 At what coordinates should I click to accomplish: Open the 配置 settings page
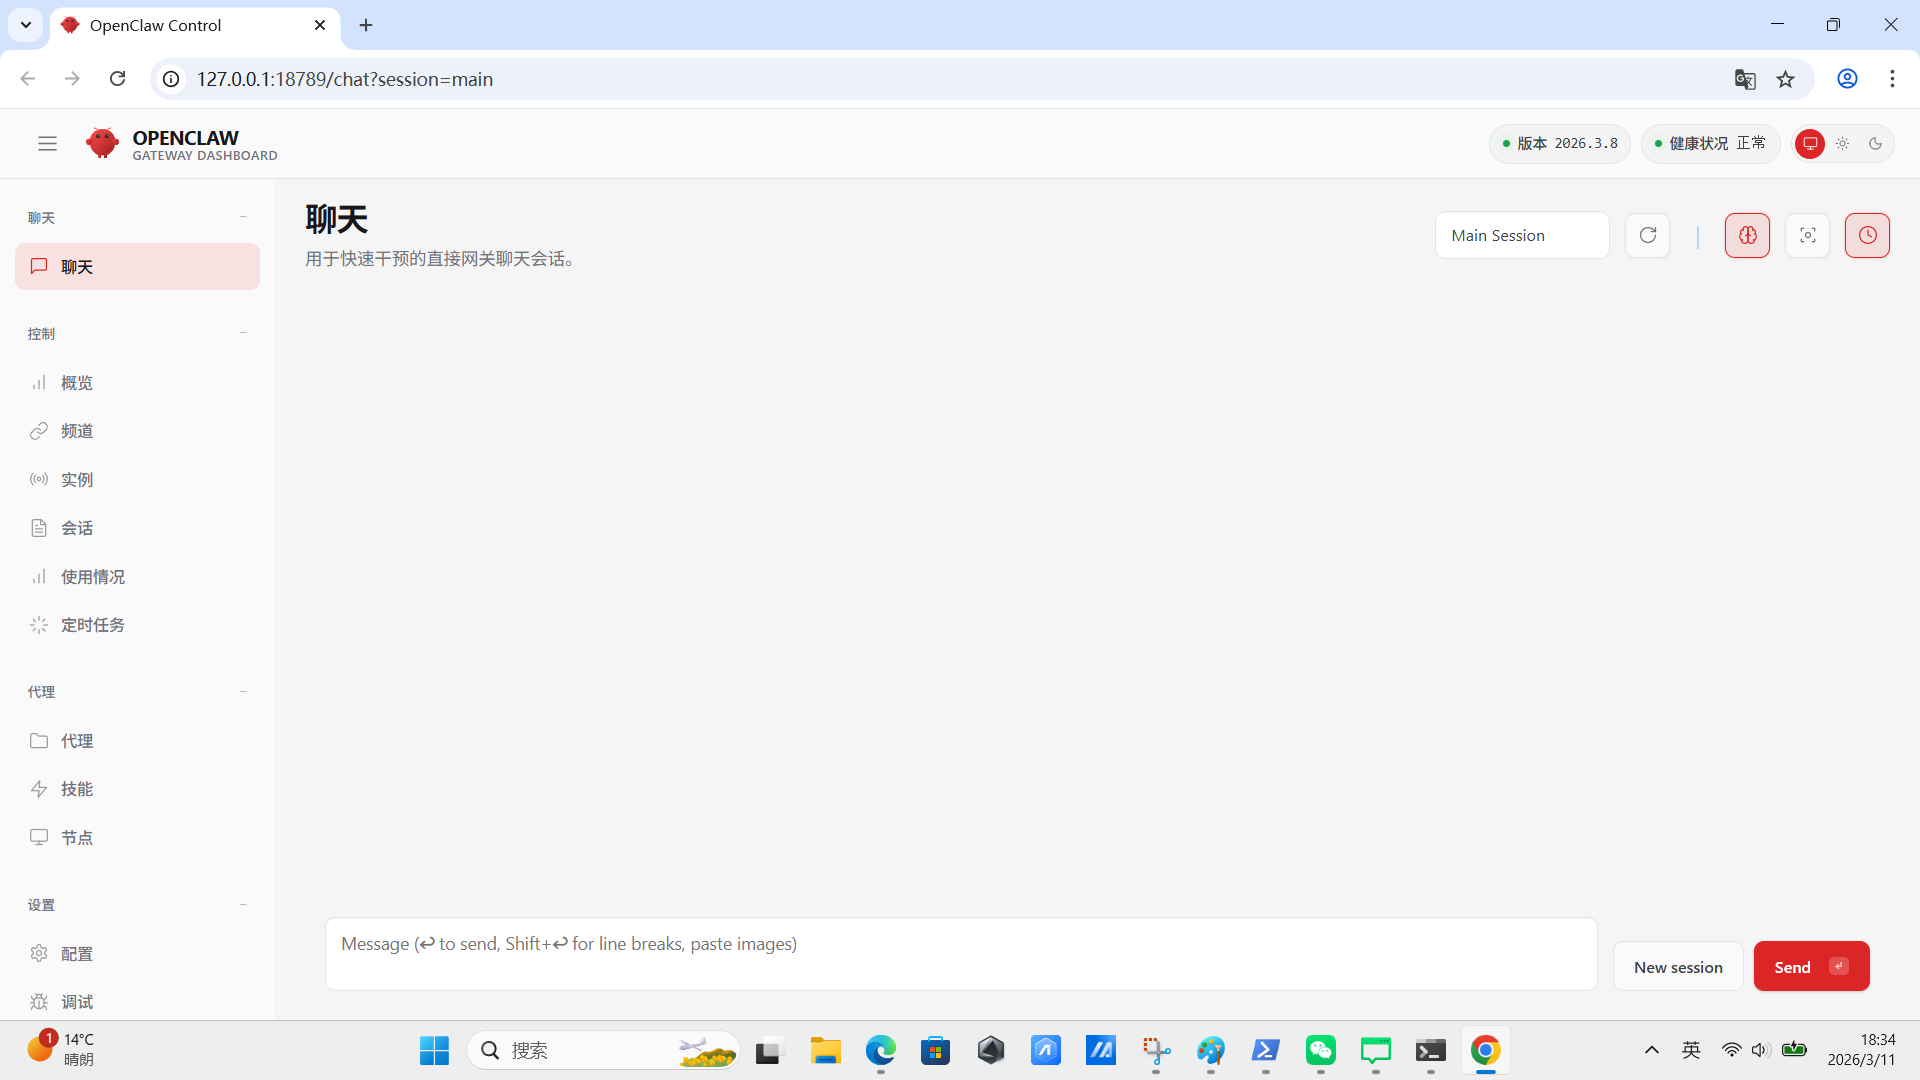pyautogui.click(x=77, y=953)
